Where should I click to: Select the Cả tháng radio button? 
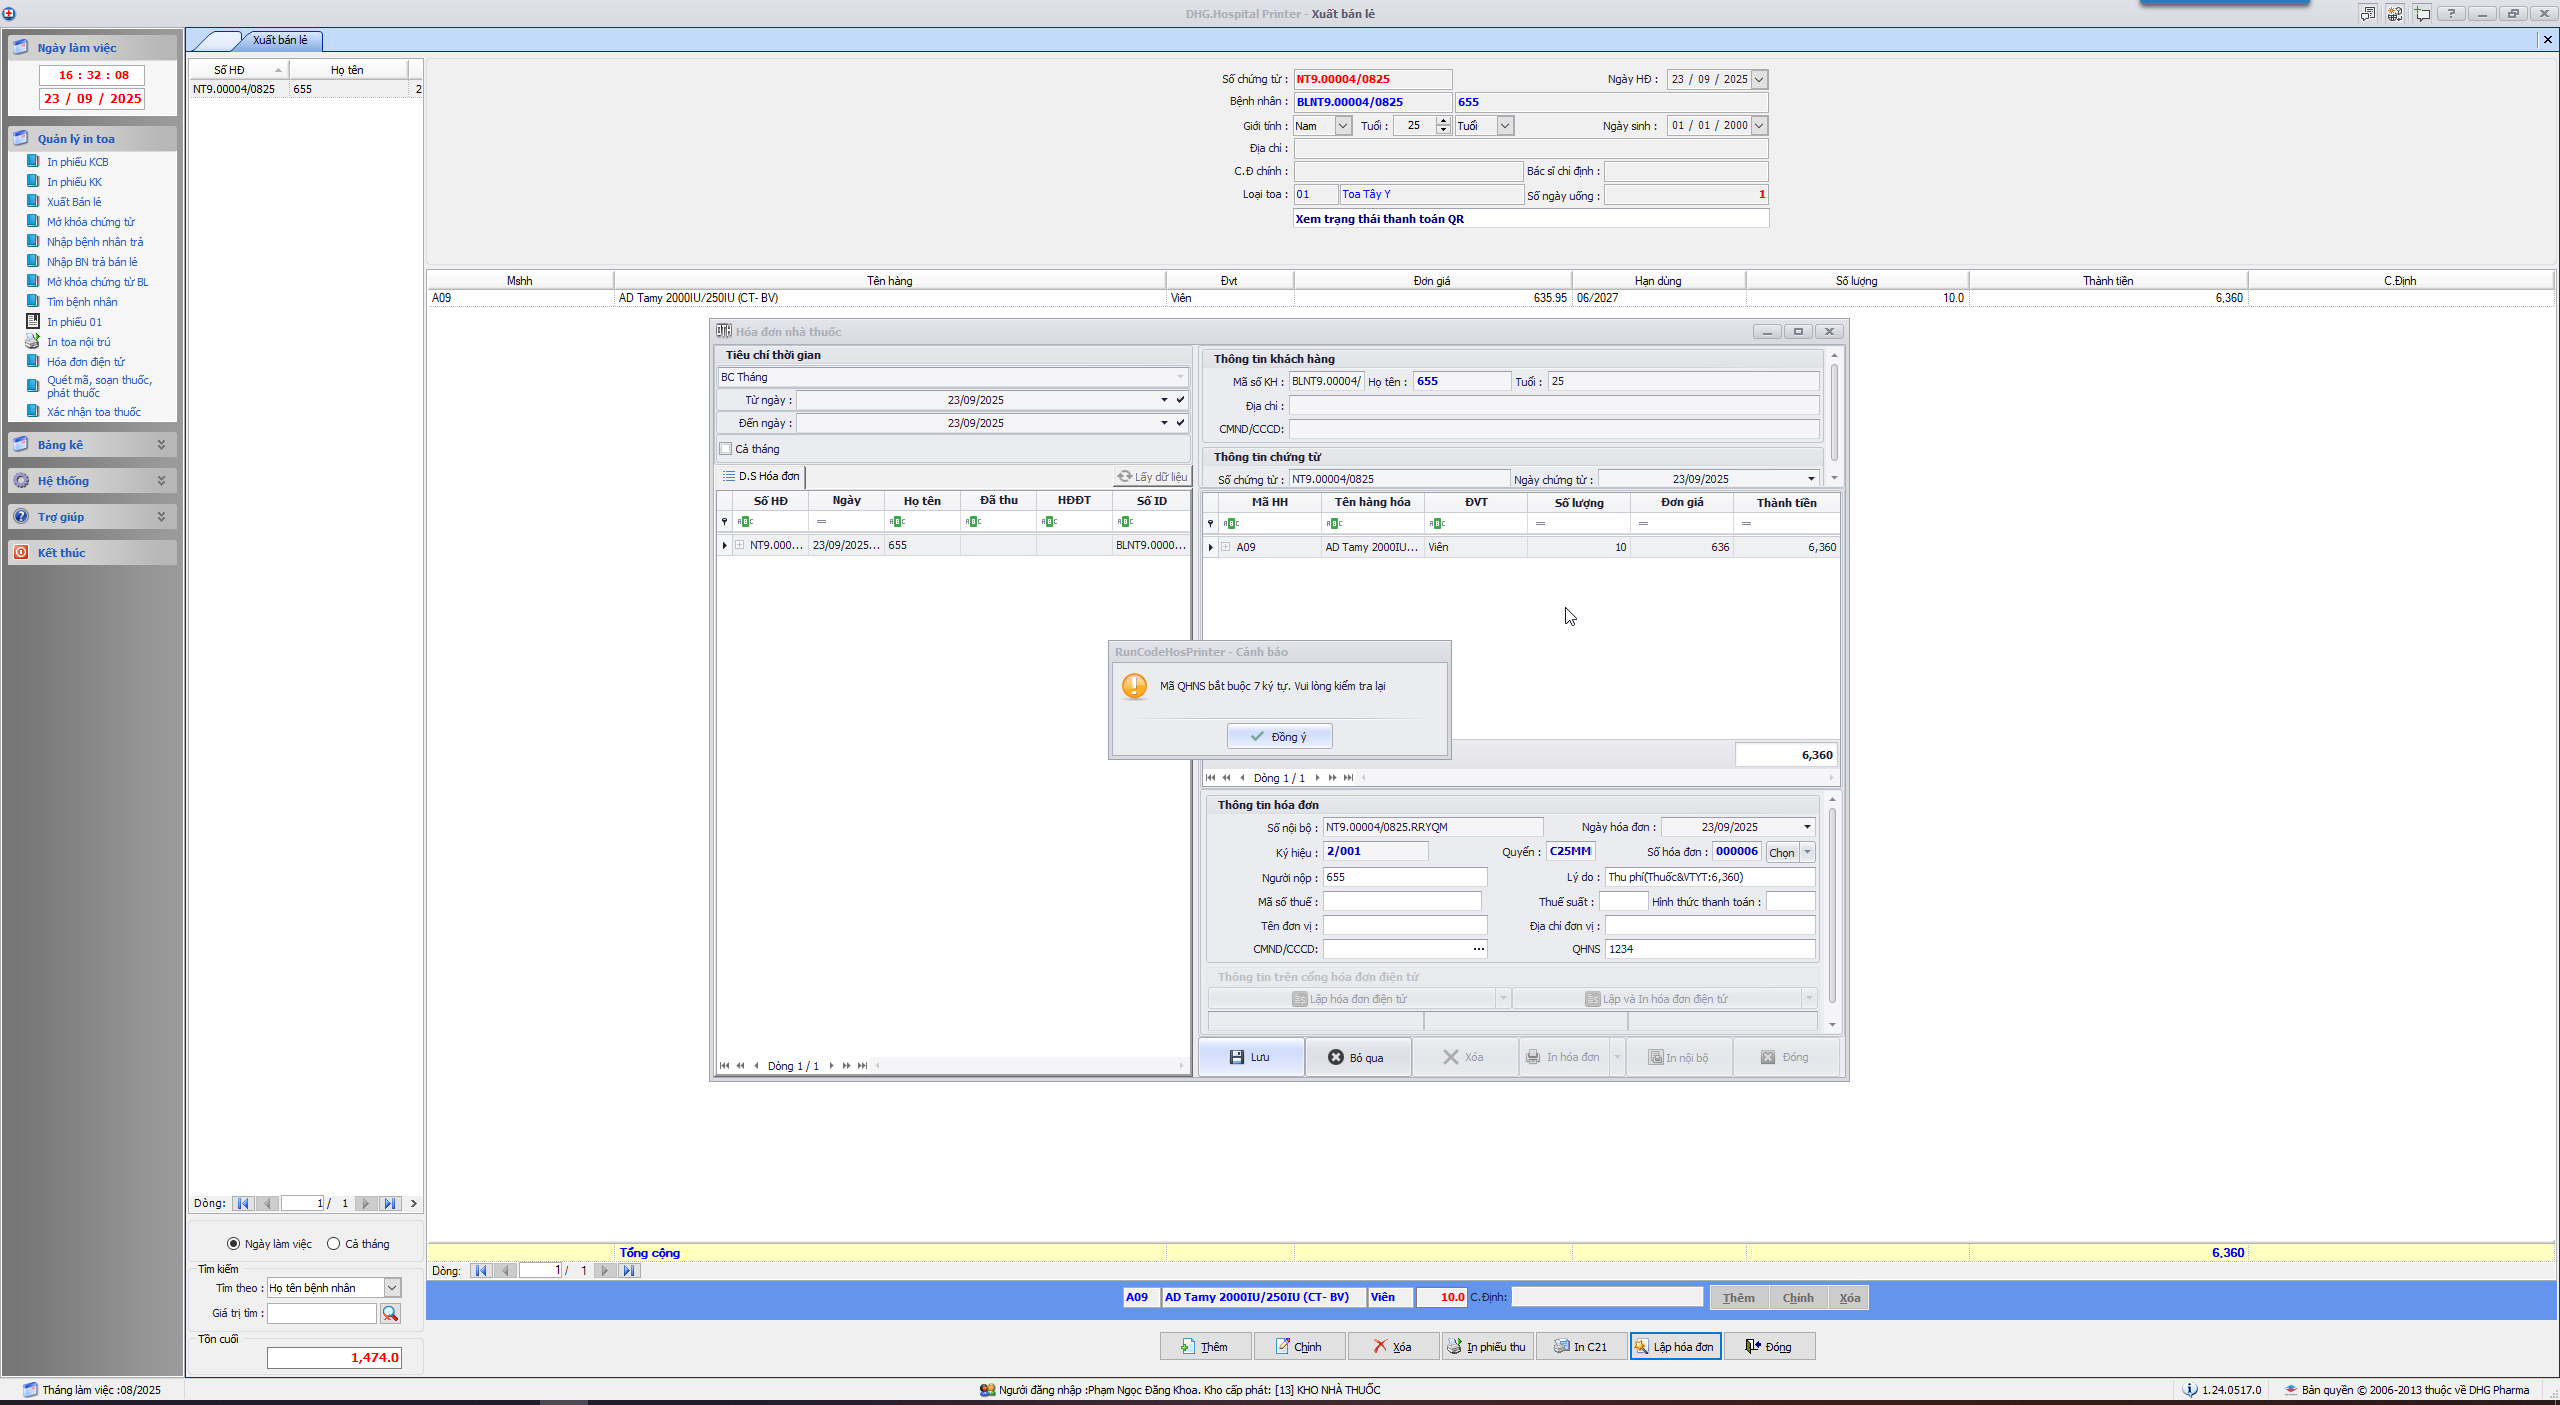[x=334, y=1244]
